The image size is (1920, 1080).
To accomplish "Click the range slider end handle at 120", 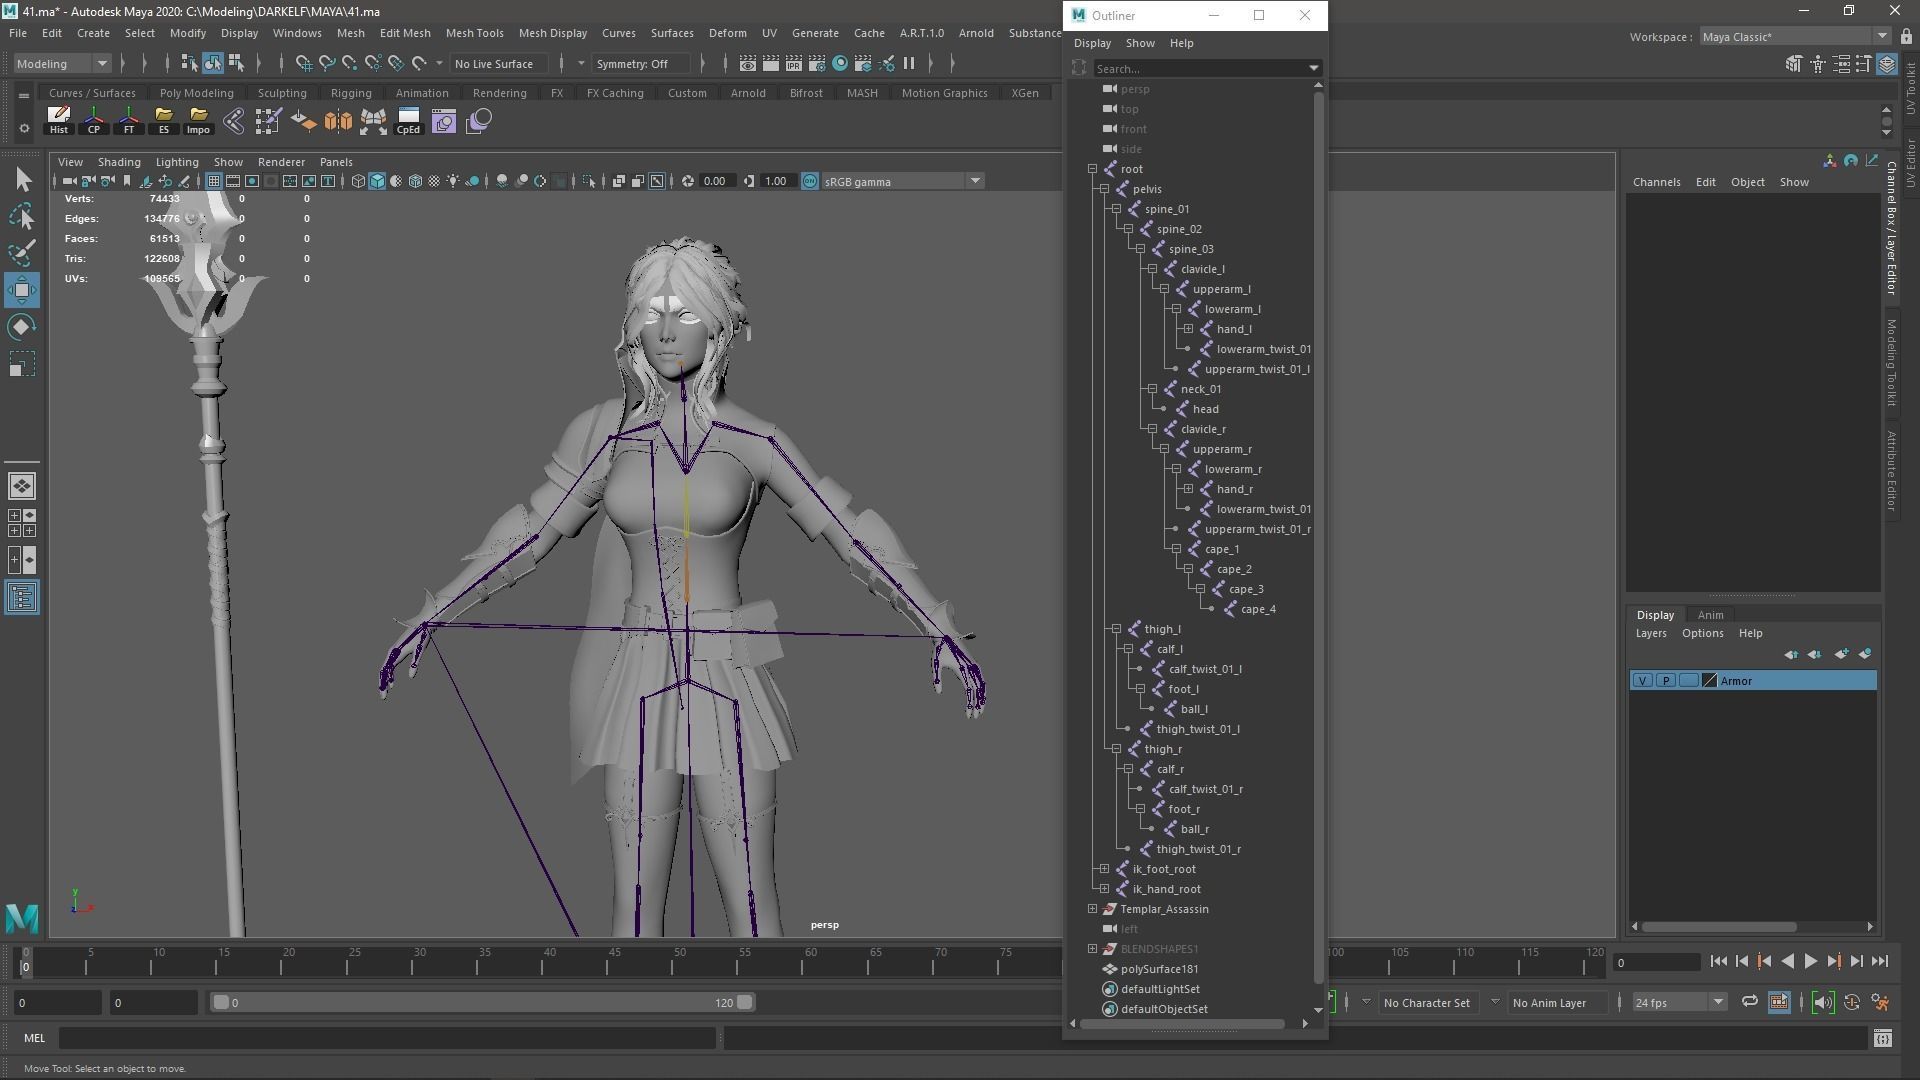I will click(x=745, y=1002).
